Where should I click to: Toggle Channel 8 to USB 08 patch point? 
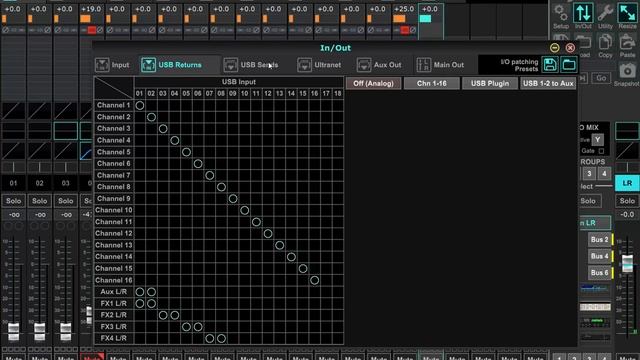221,187
